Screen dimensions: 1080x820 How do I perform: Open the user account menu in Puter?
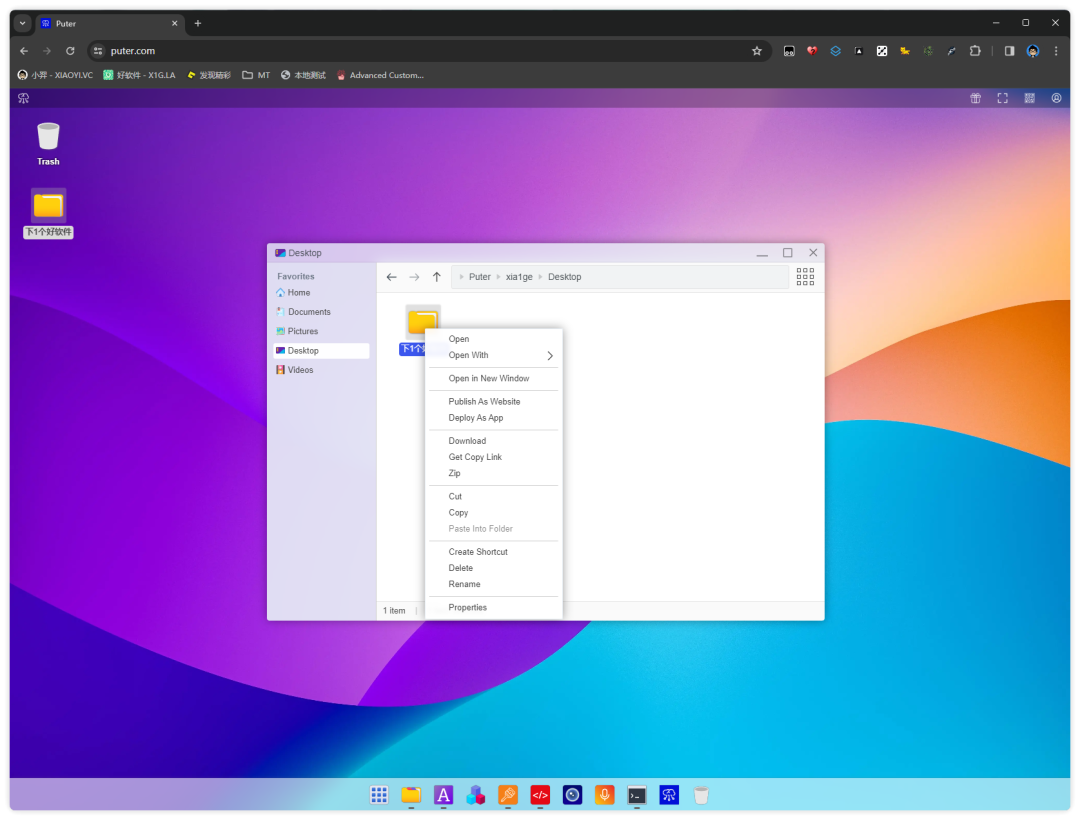coord(1056,98)
